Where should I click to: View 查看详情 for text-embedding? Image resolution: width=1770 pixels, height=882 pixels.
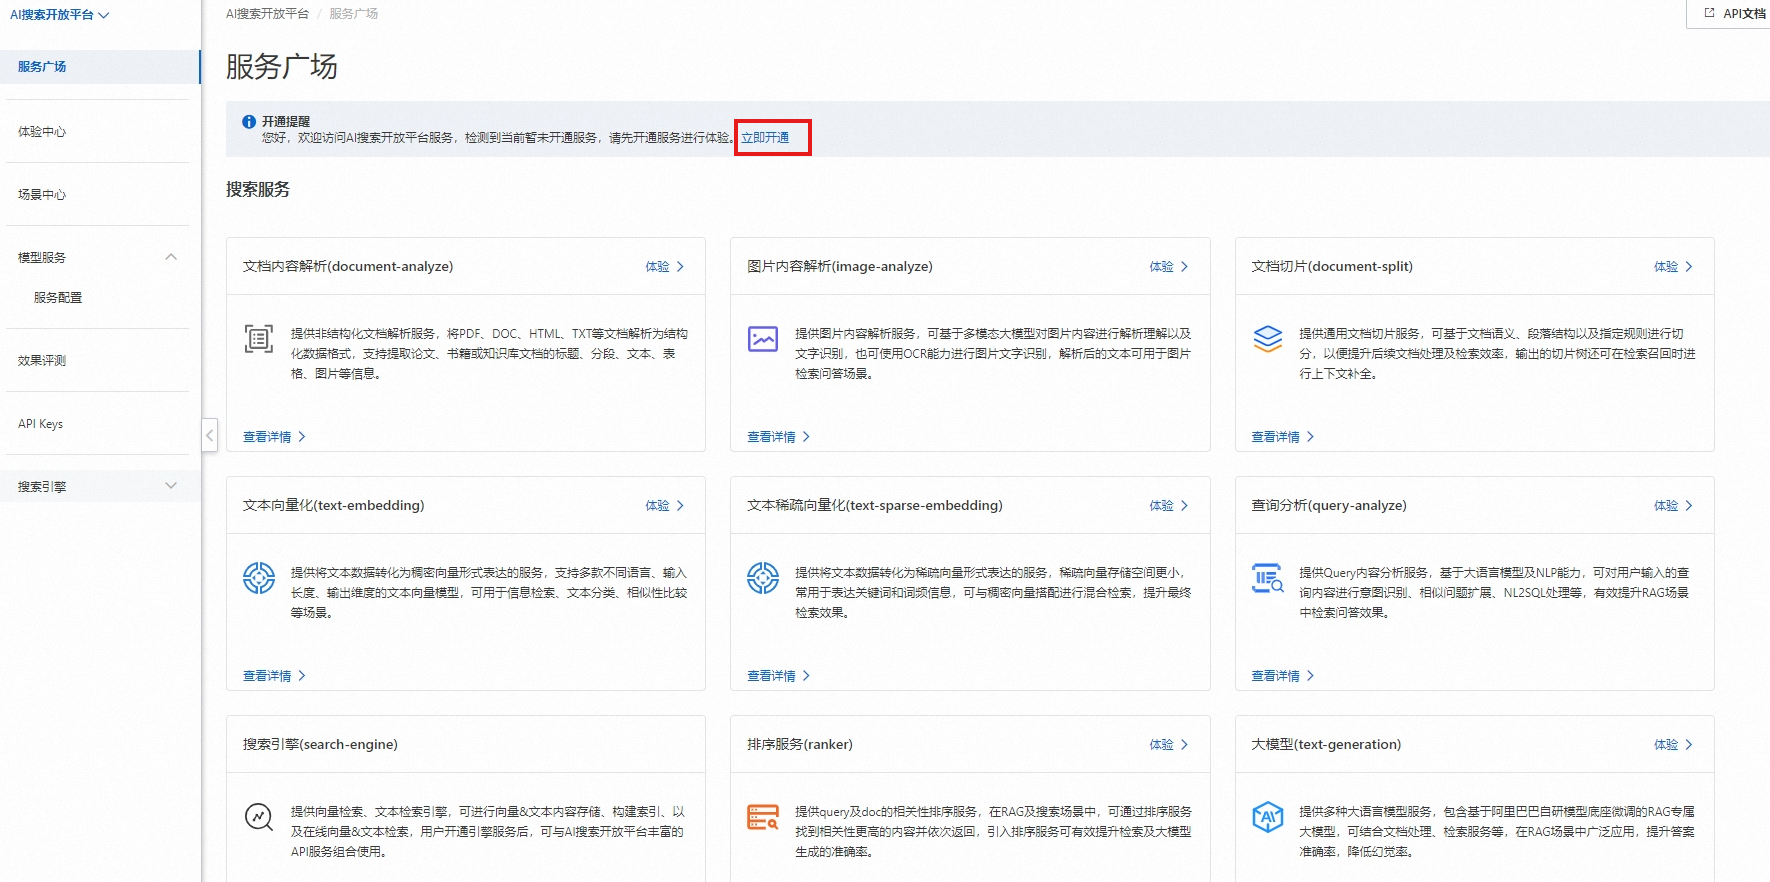274,676
